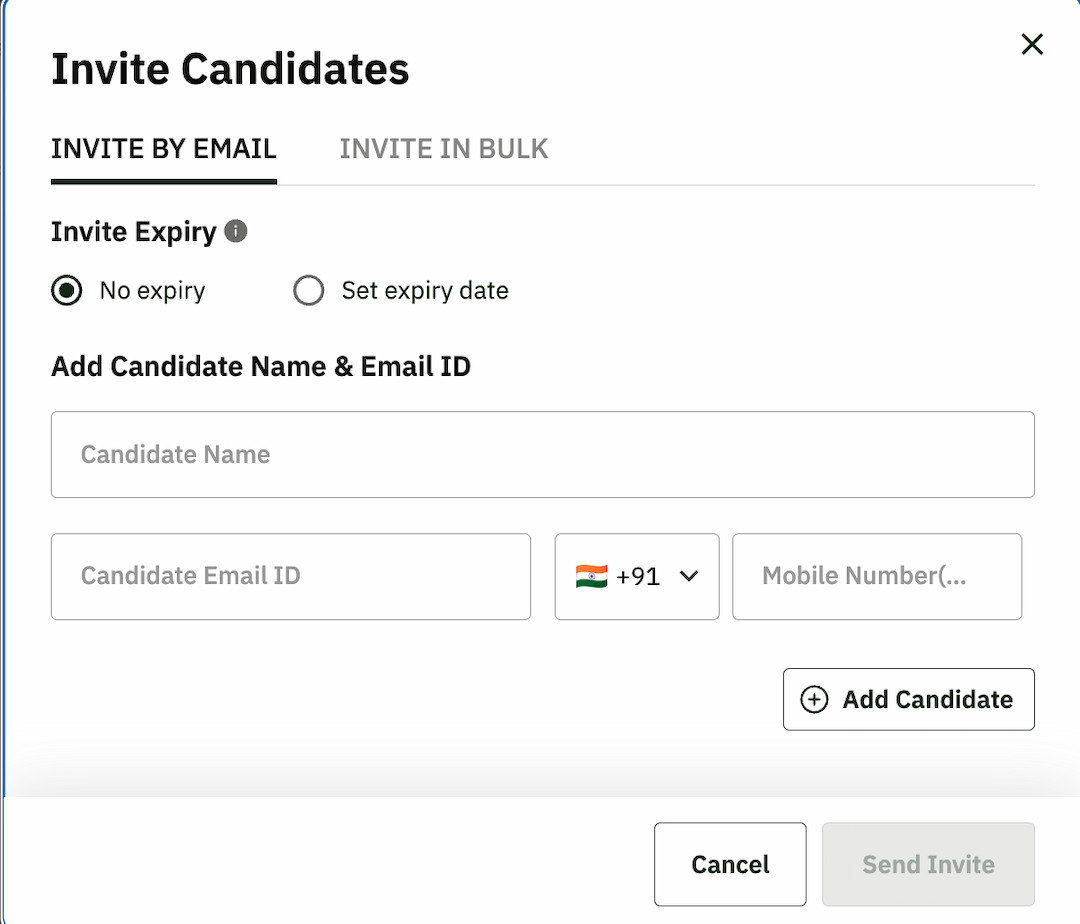Click the Send Invite button
This screenshot has height=924, width=1080.
click(928, 864)
